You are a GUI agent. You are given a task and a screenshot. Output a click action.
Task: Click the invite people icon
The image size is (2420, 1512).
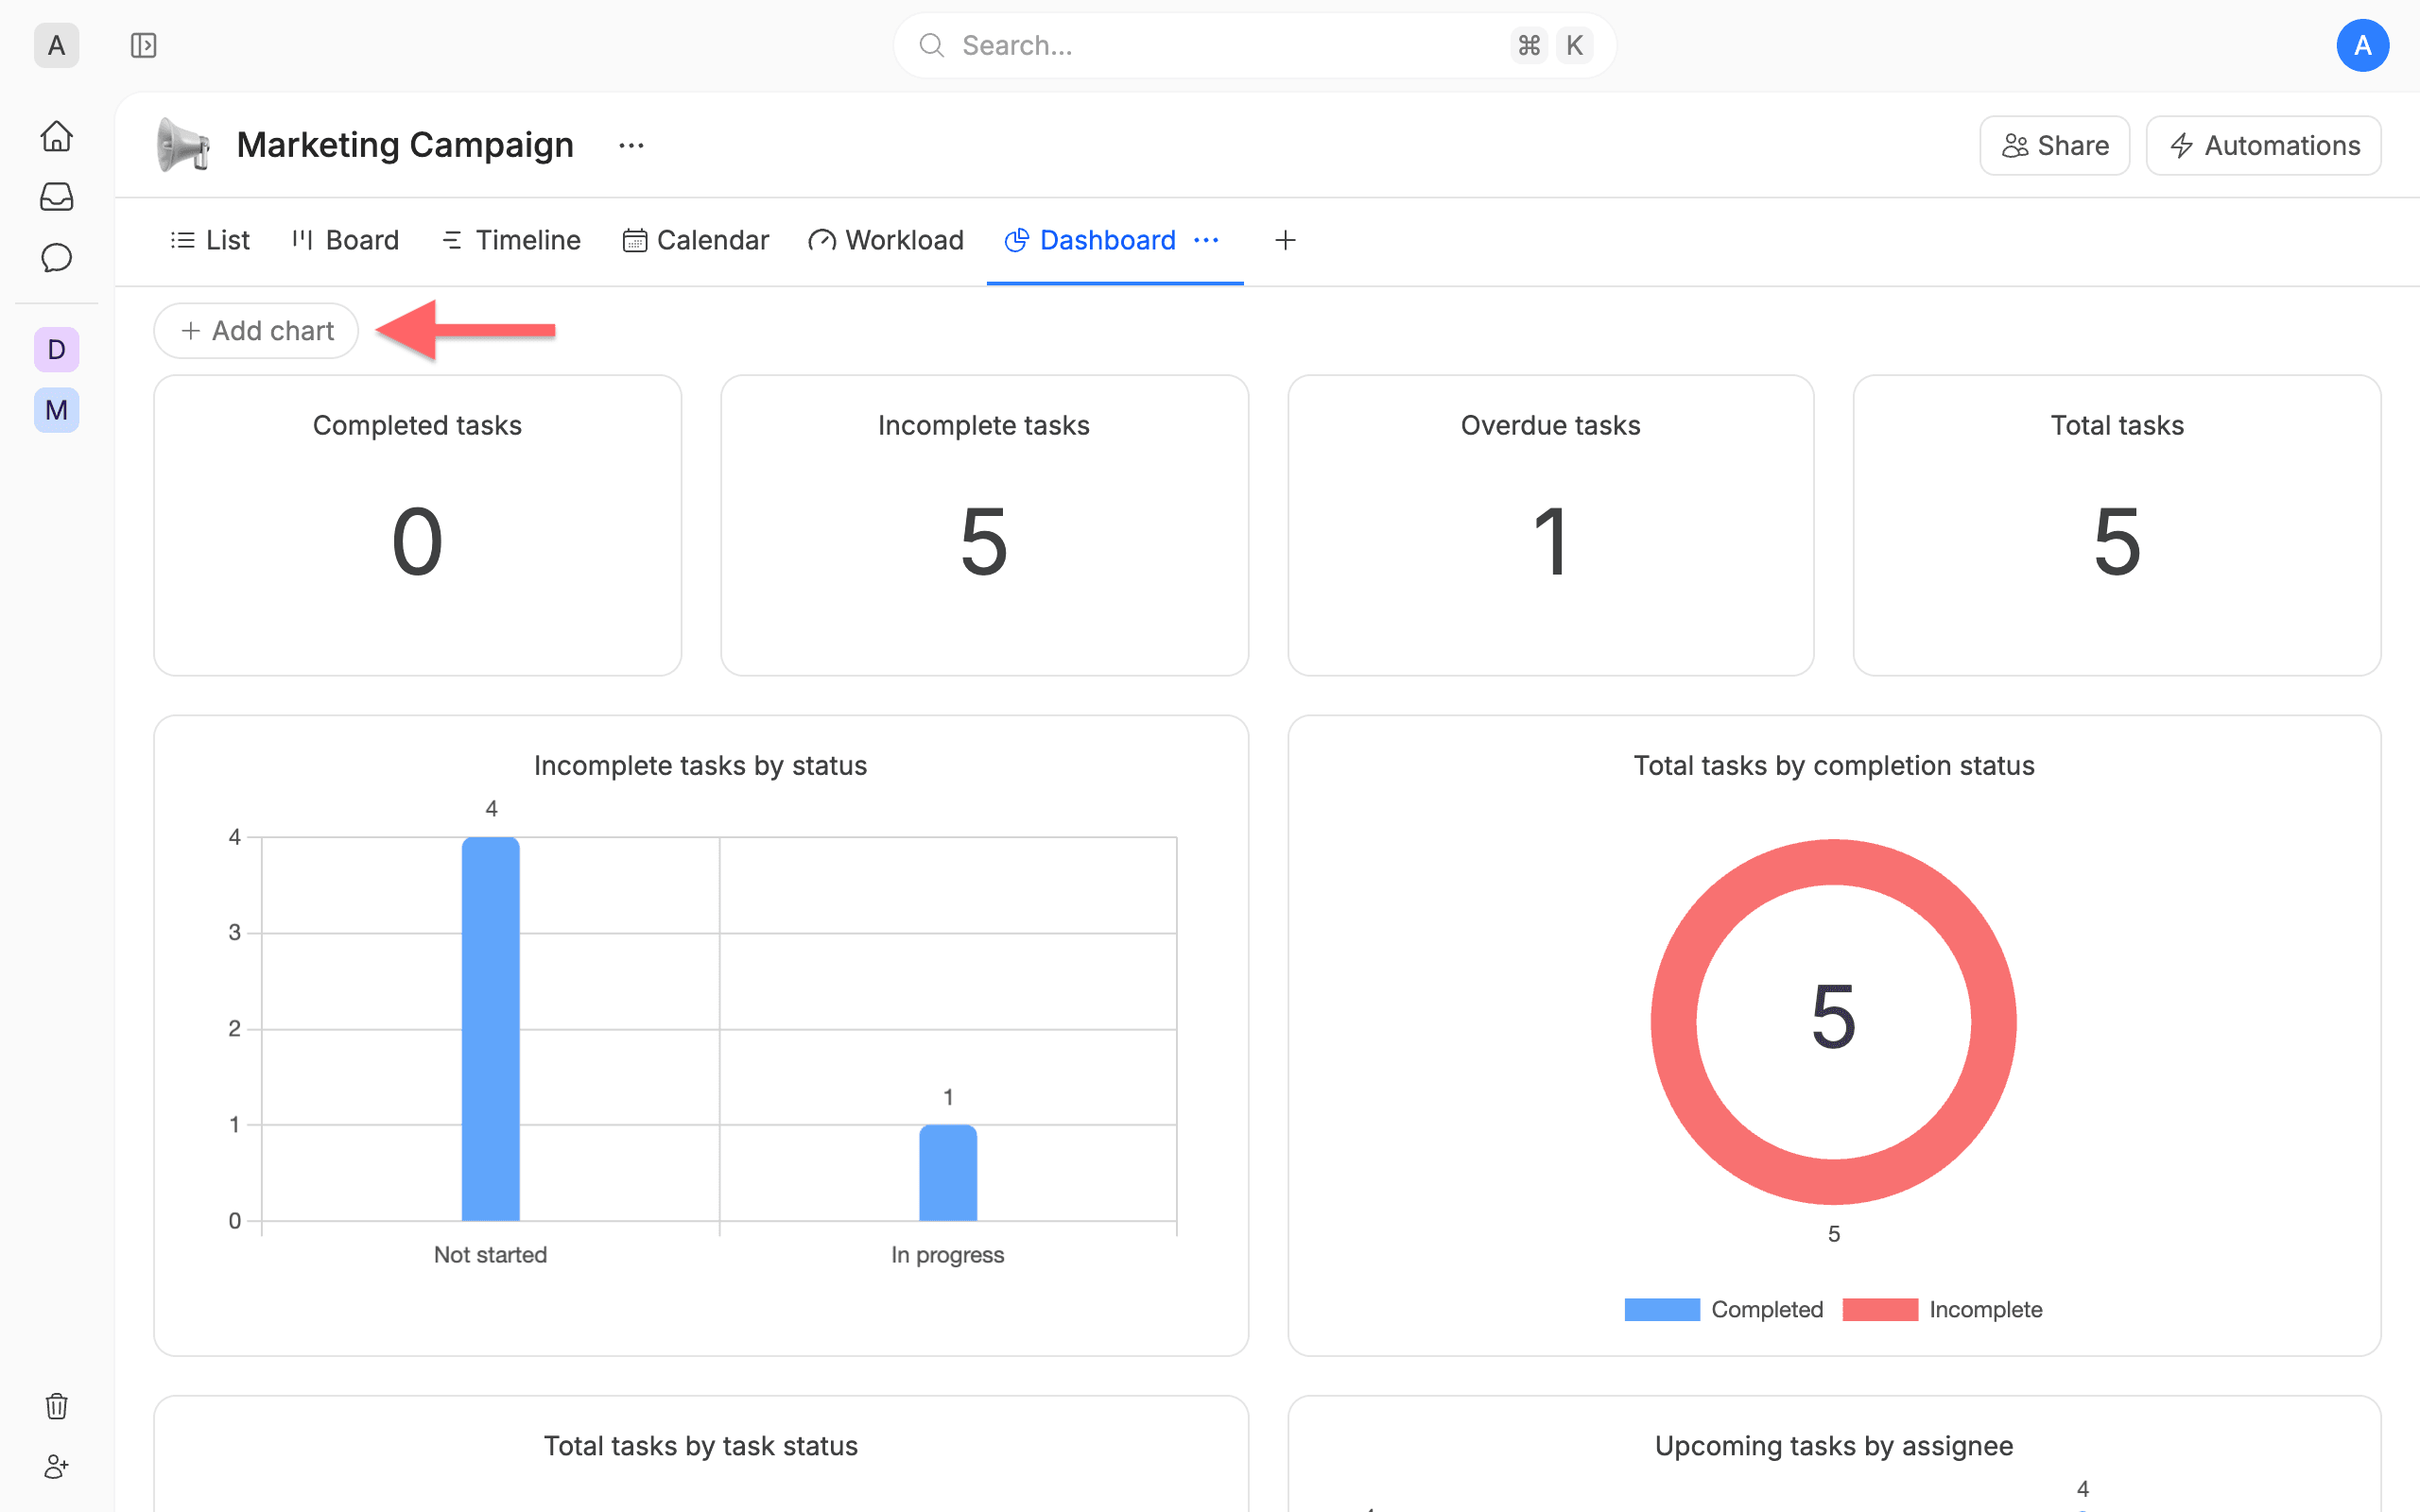click(56, 1467)
